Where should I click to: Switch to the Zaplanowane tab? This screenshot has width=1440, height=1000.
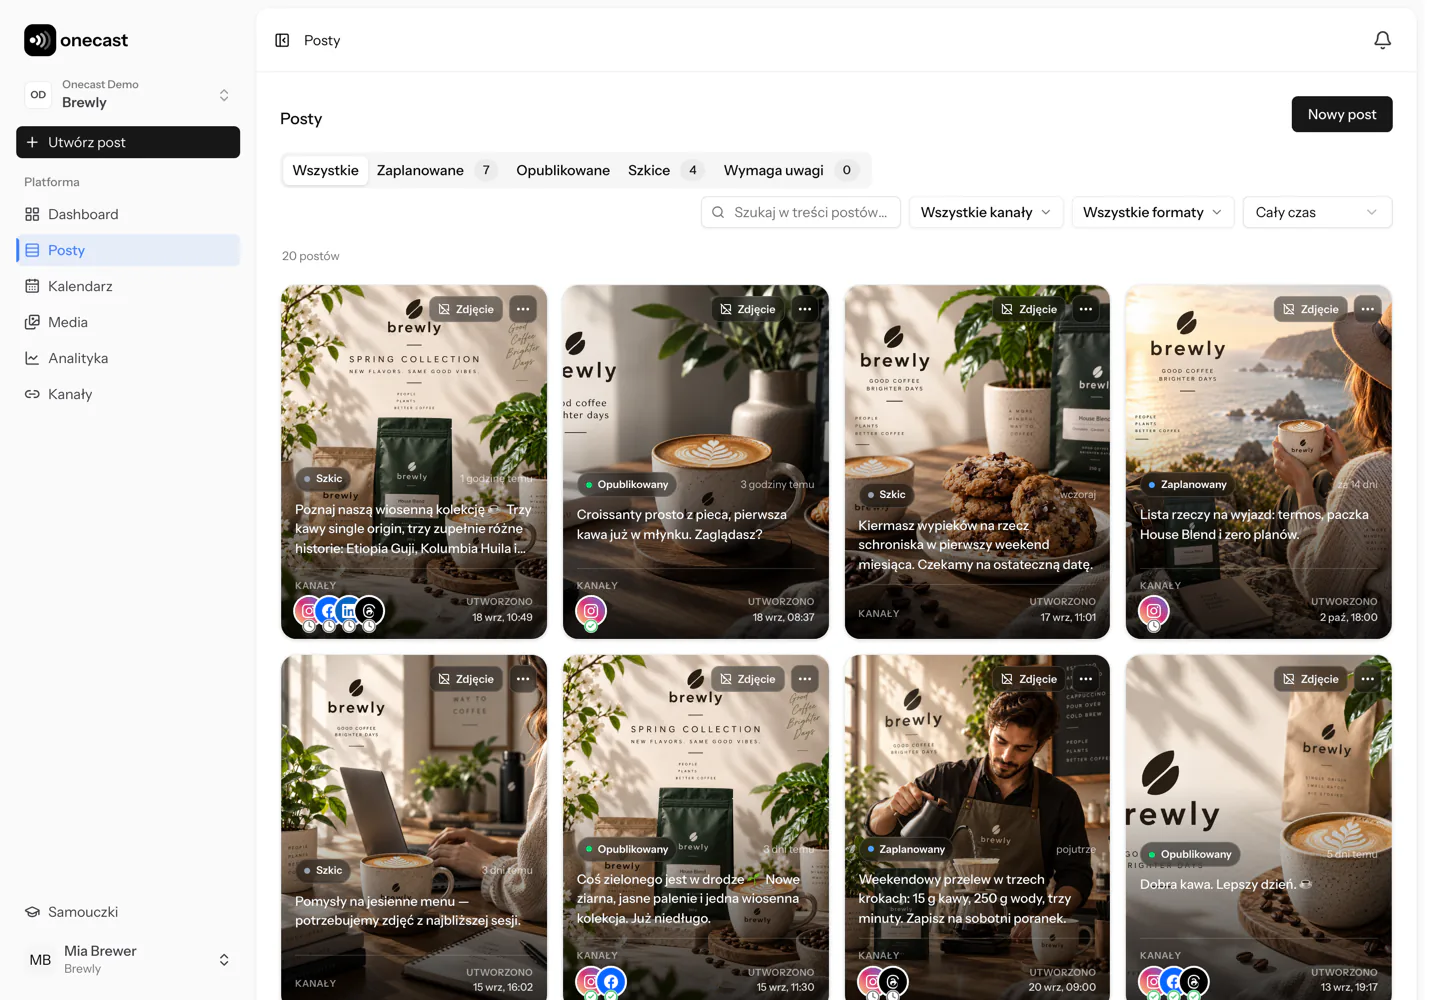pos(436,170)
